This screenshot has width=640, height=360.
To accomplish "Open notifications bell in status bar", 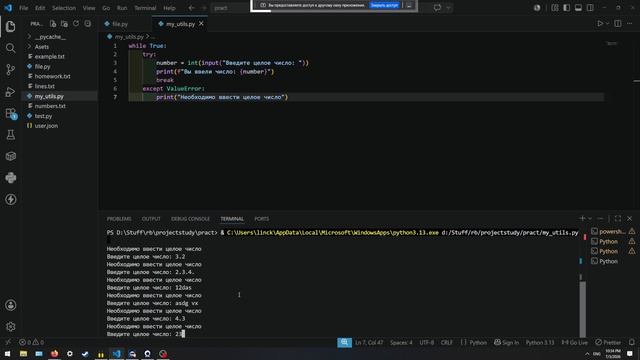I will tap(632, 342).
